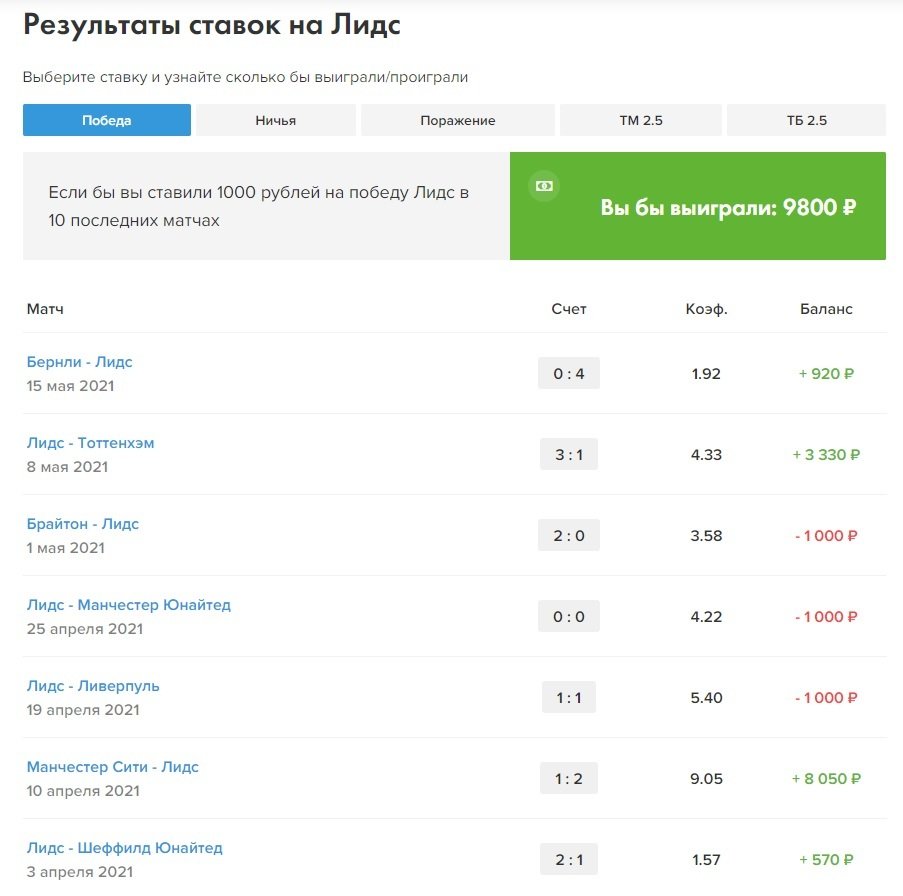Open Лидс - Шеффилд Юнайтед match
This screenshot has height=896, width=903.
click(x=125, y=848)
